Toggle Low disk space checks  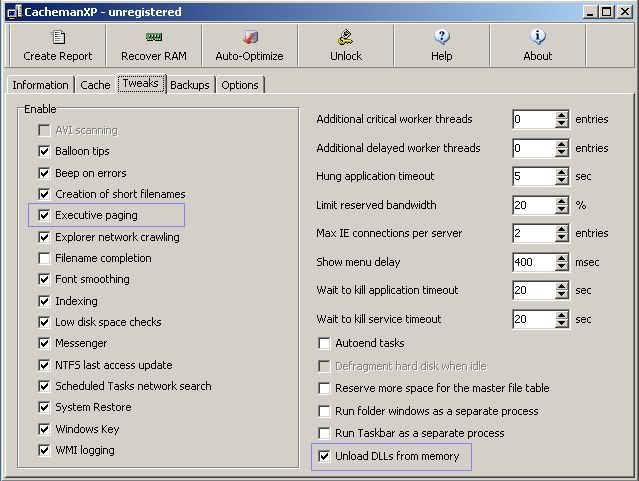[x=44, y=322]
